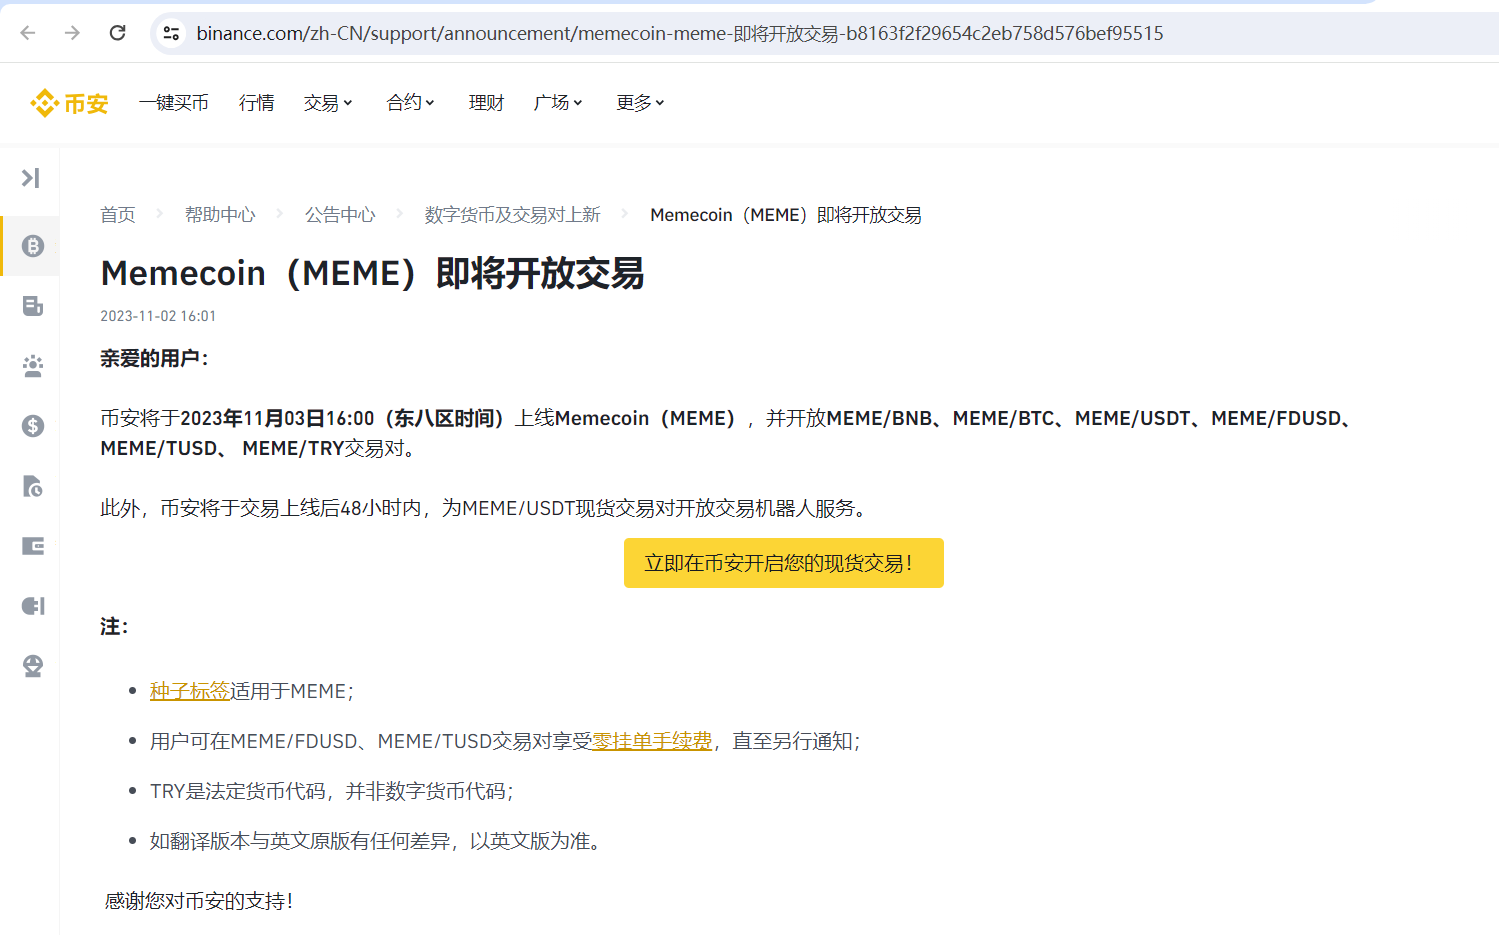Open the parachute airdrop sidebar icon
The height and width of the screenshot is (935, 1499).
[x=33, y=666]
